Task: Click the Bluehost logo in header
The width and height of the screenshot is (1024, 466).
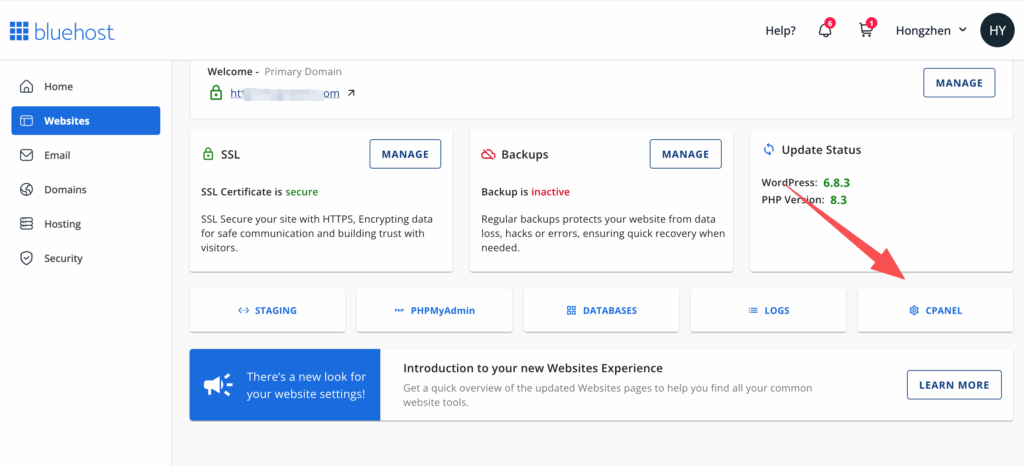Action: 62,31
